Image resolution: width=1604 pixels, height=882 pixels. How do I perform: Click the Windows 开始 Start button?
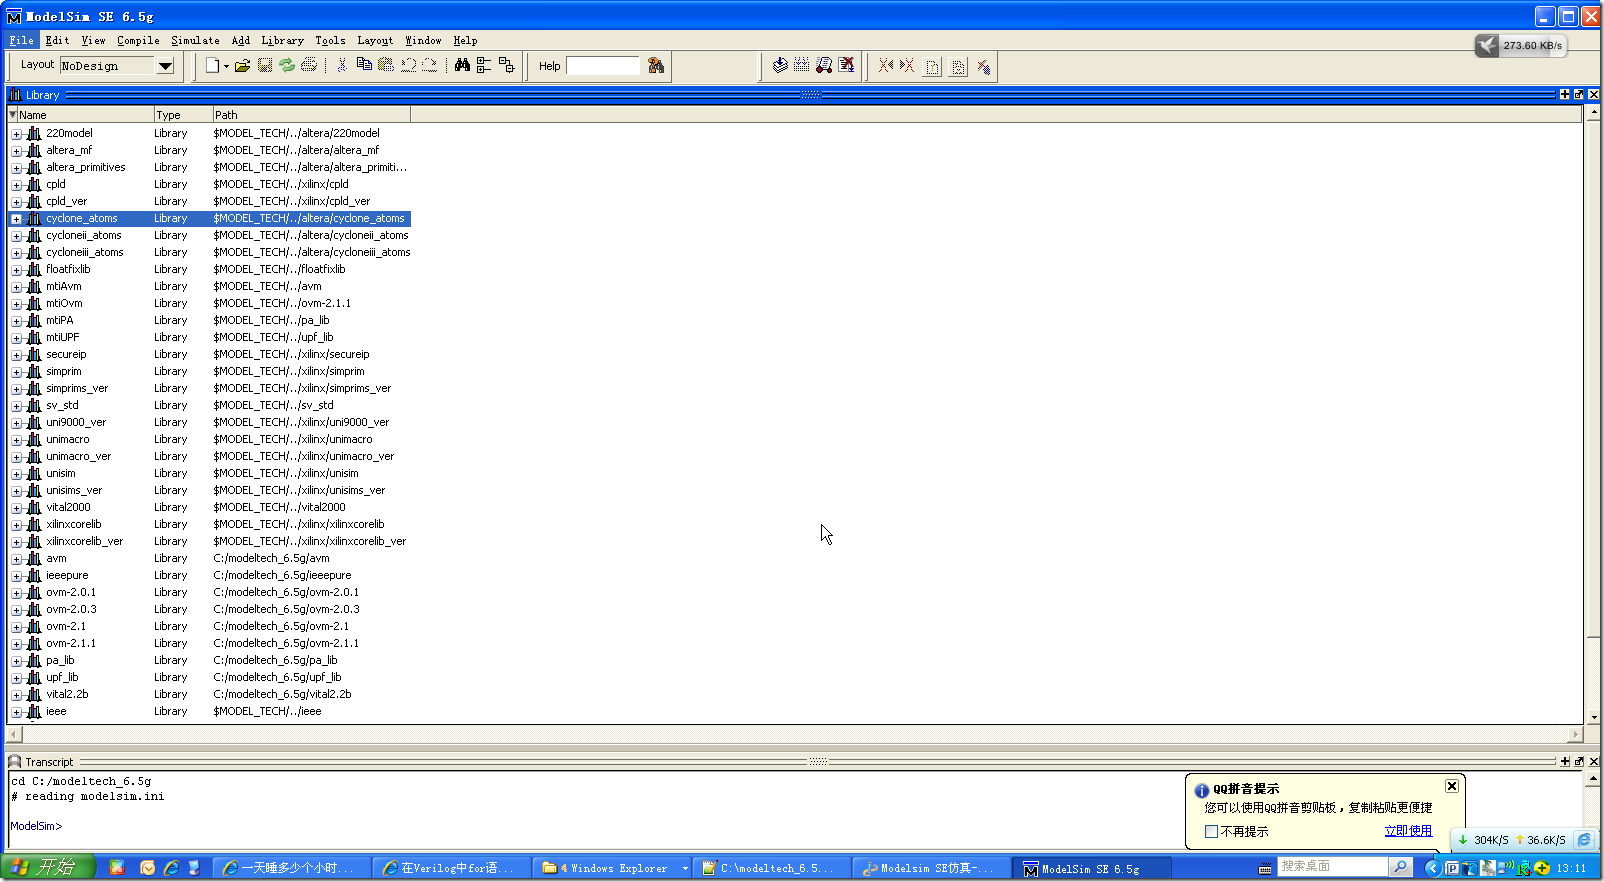click(48, 868)
